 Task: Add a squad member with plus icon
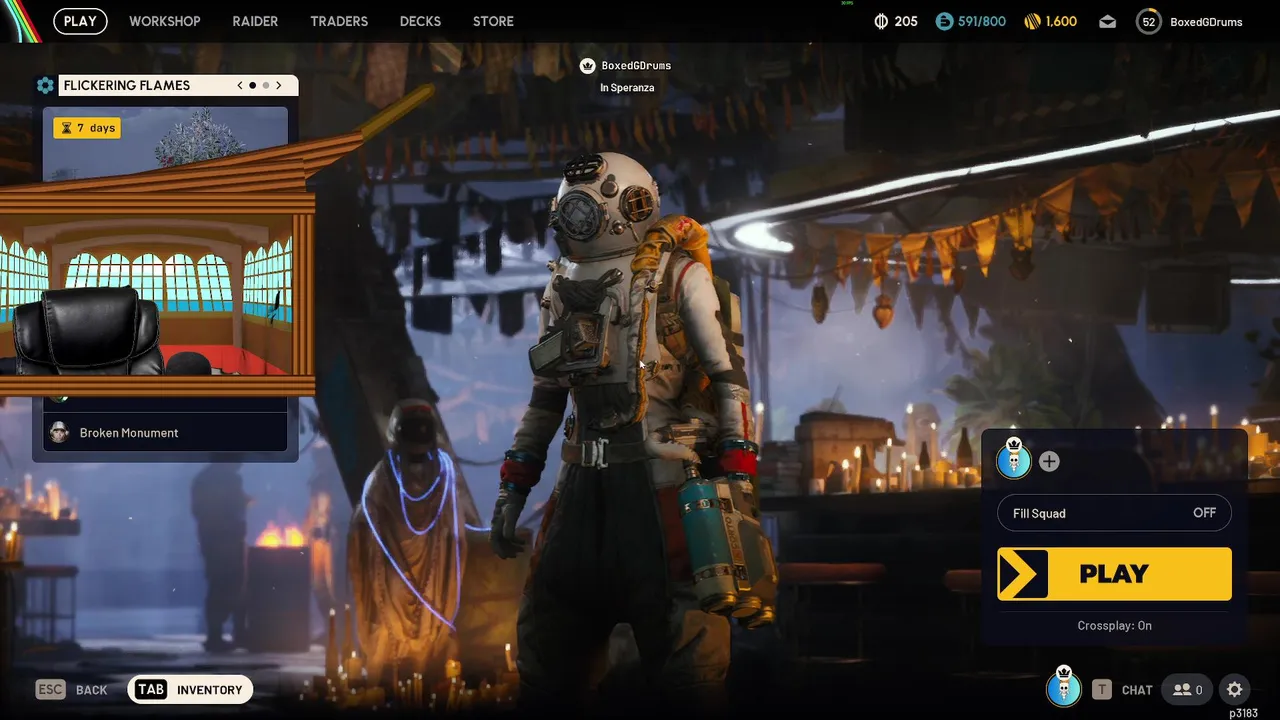(1049, 461)
